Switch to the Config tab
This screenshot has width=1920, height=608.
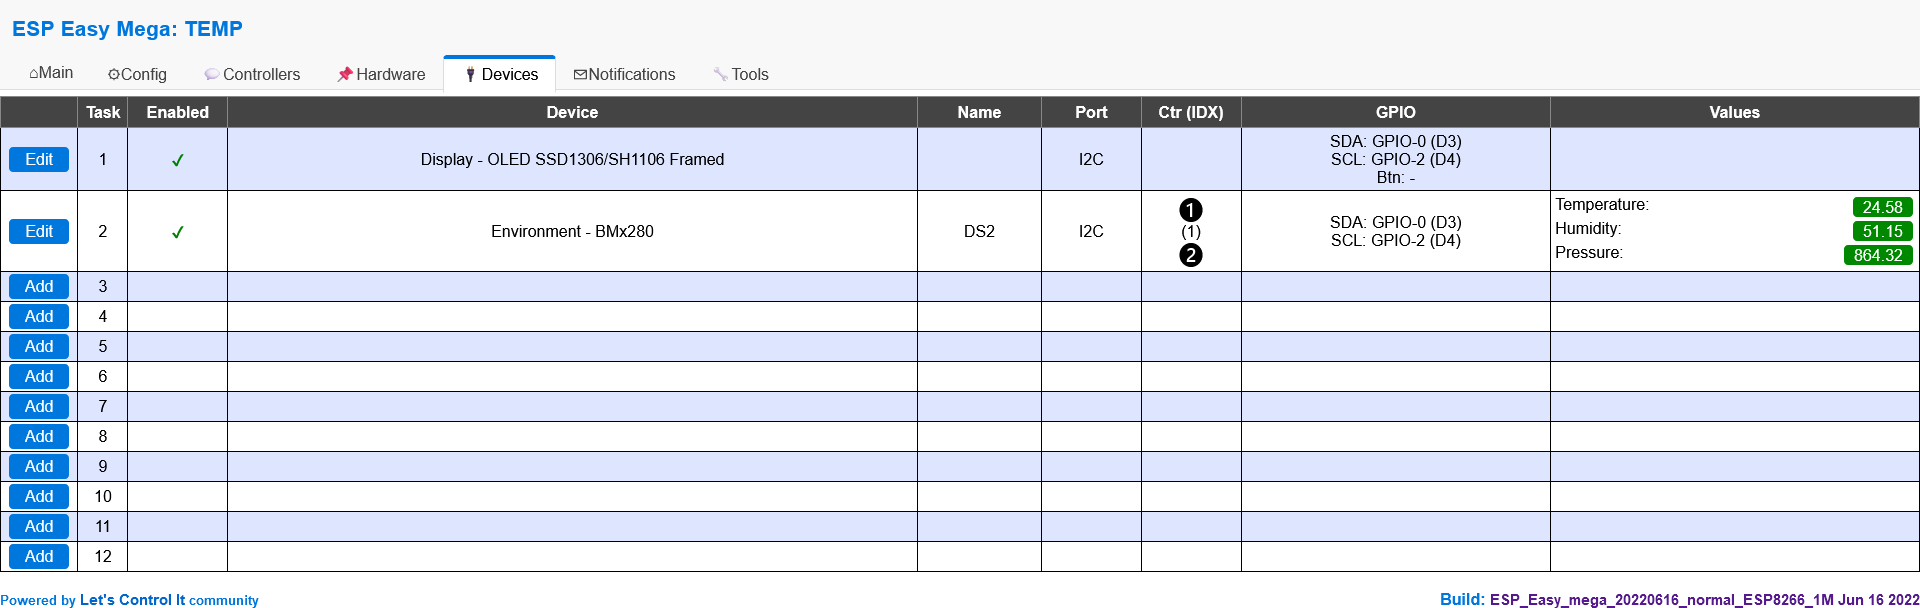(x=137, y=74)
